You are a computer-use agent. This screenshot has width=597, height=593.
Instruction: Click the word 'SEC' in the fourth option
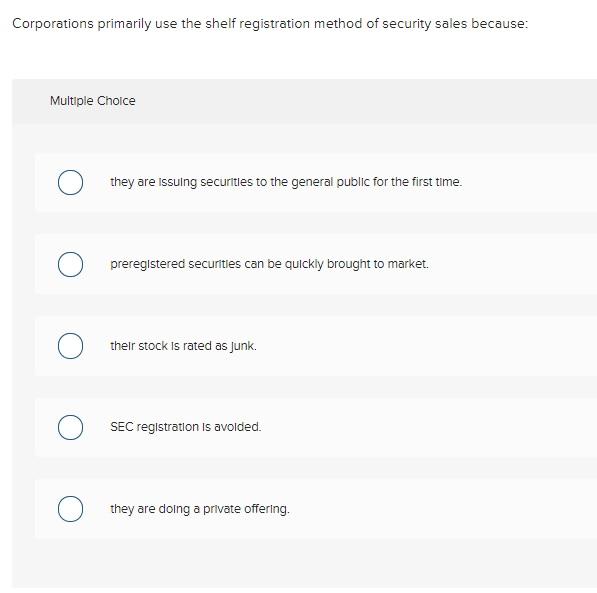coord(121,427)
